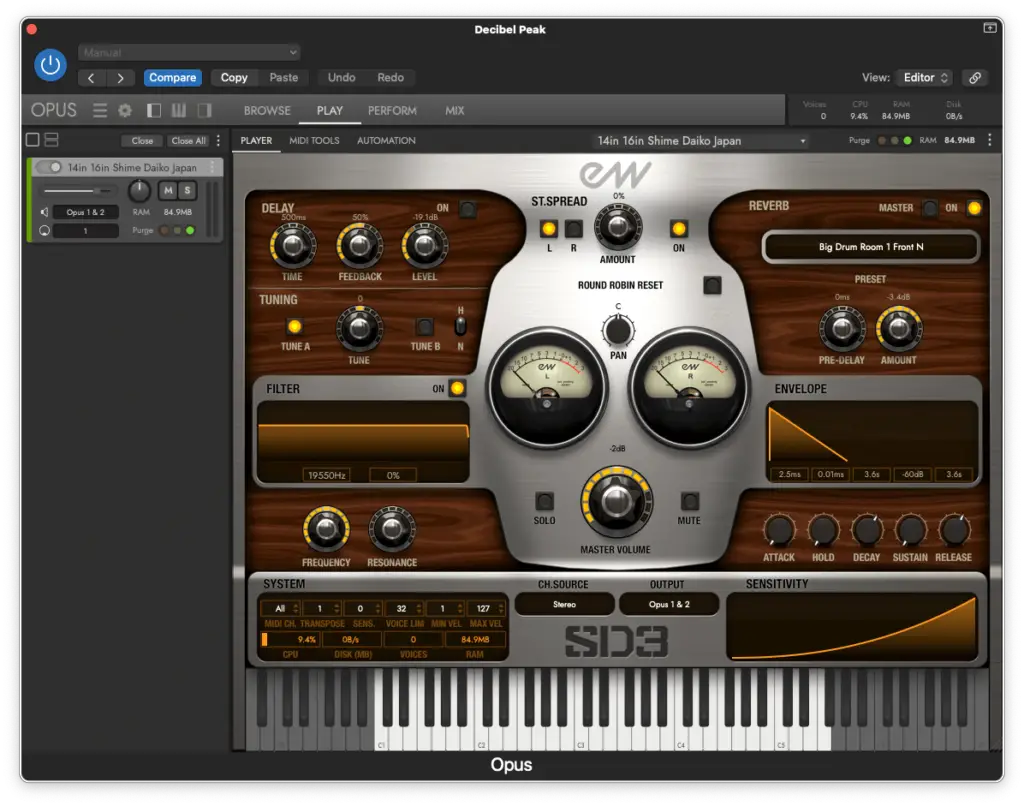Toggle stereo spread L button
The height and width of the screenshot is (806, 1024).
tap(549, 229)
